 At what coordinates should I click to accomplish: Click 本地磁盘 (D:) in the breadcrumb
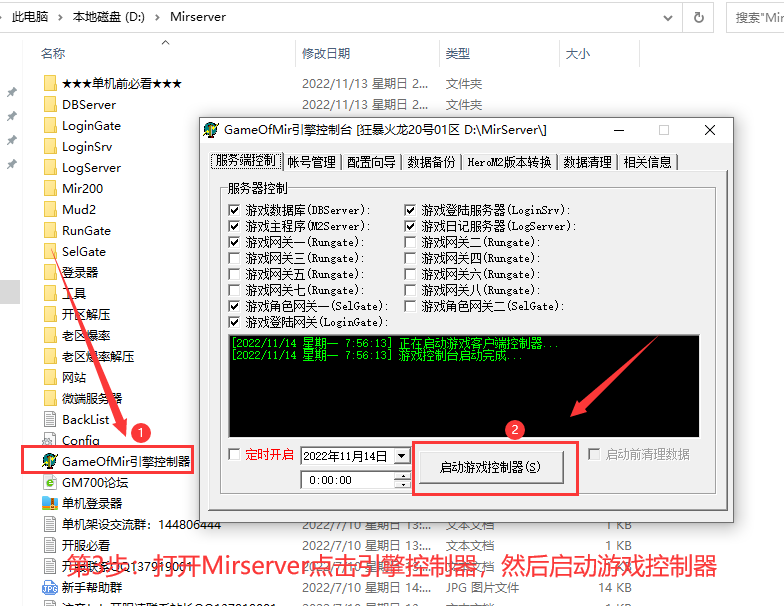[108, 17]
